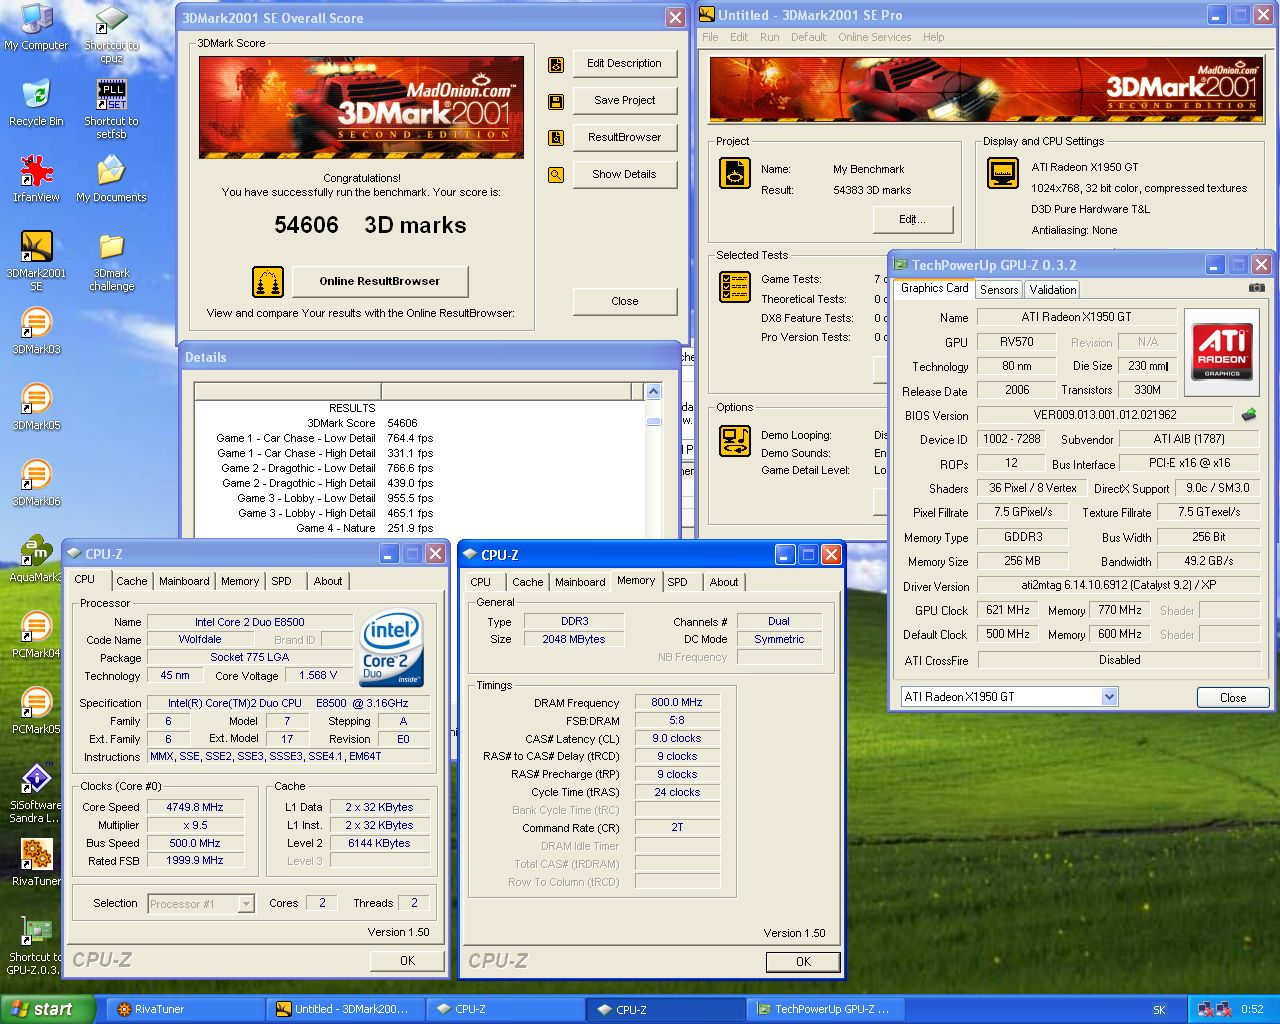This screenshot has height=1024, width=1280.
Task: Switch to Validation tab in GPU-Z
Action: [1053, 290]
